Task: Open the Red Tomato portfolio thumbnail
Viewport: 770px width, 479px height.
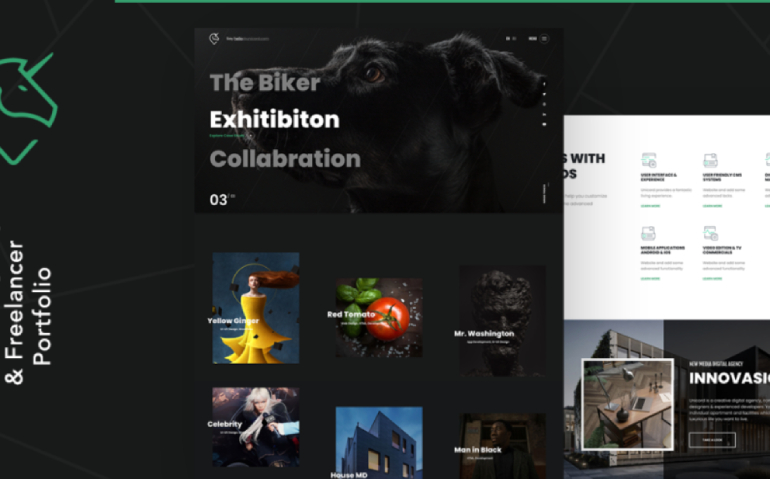Action: [x=379, y=317]
